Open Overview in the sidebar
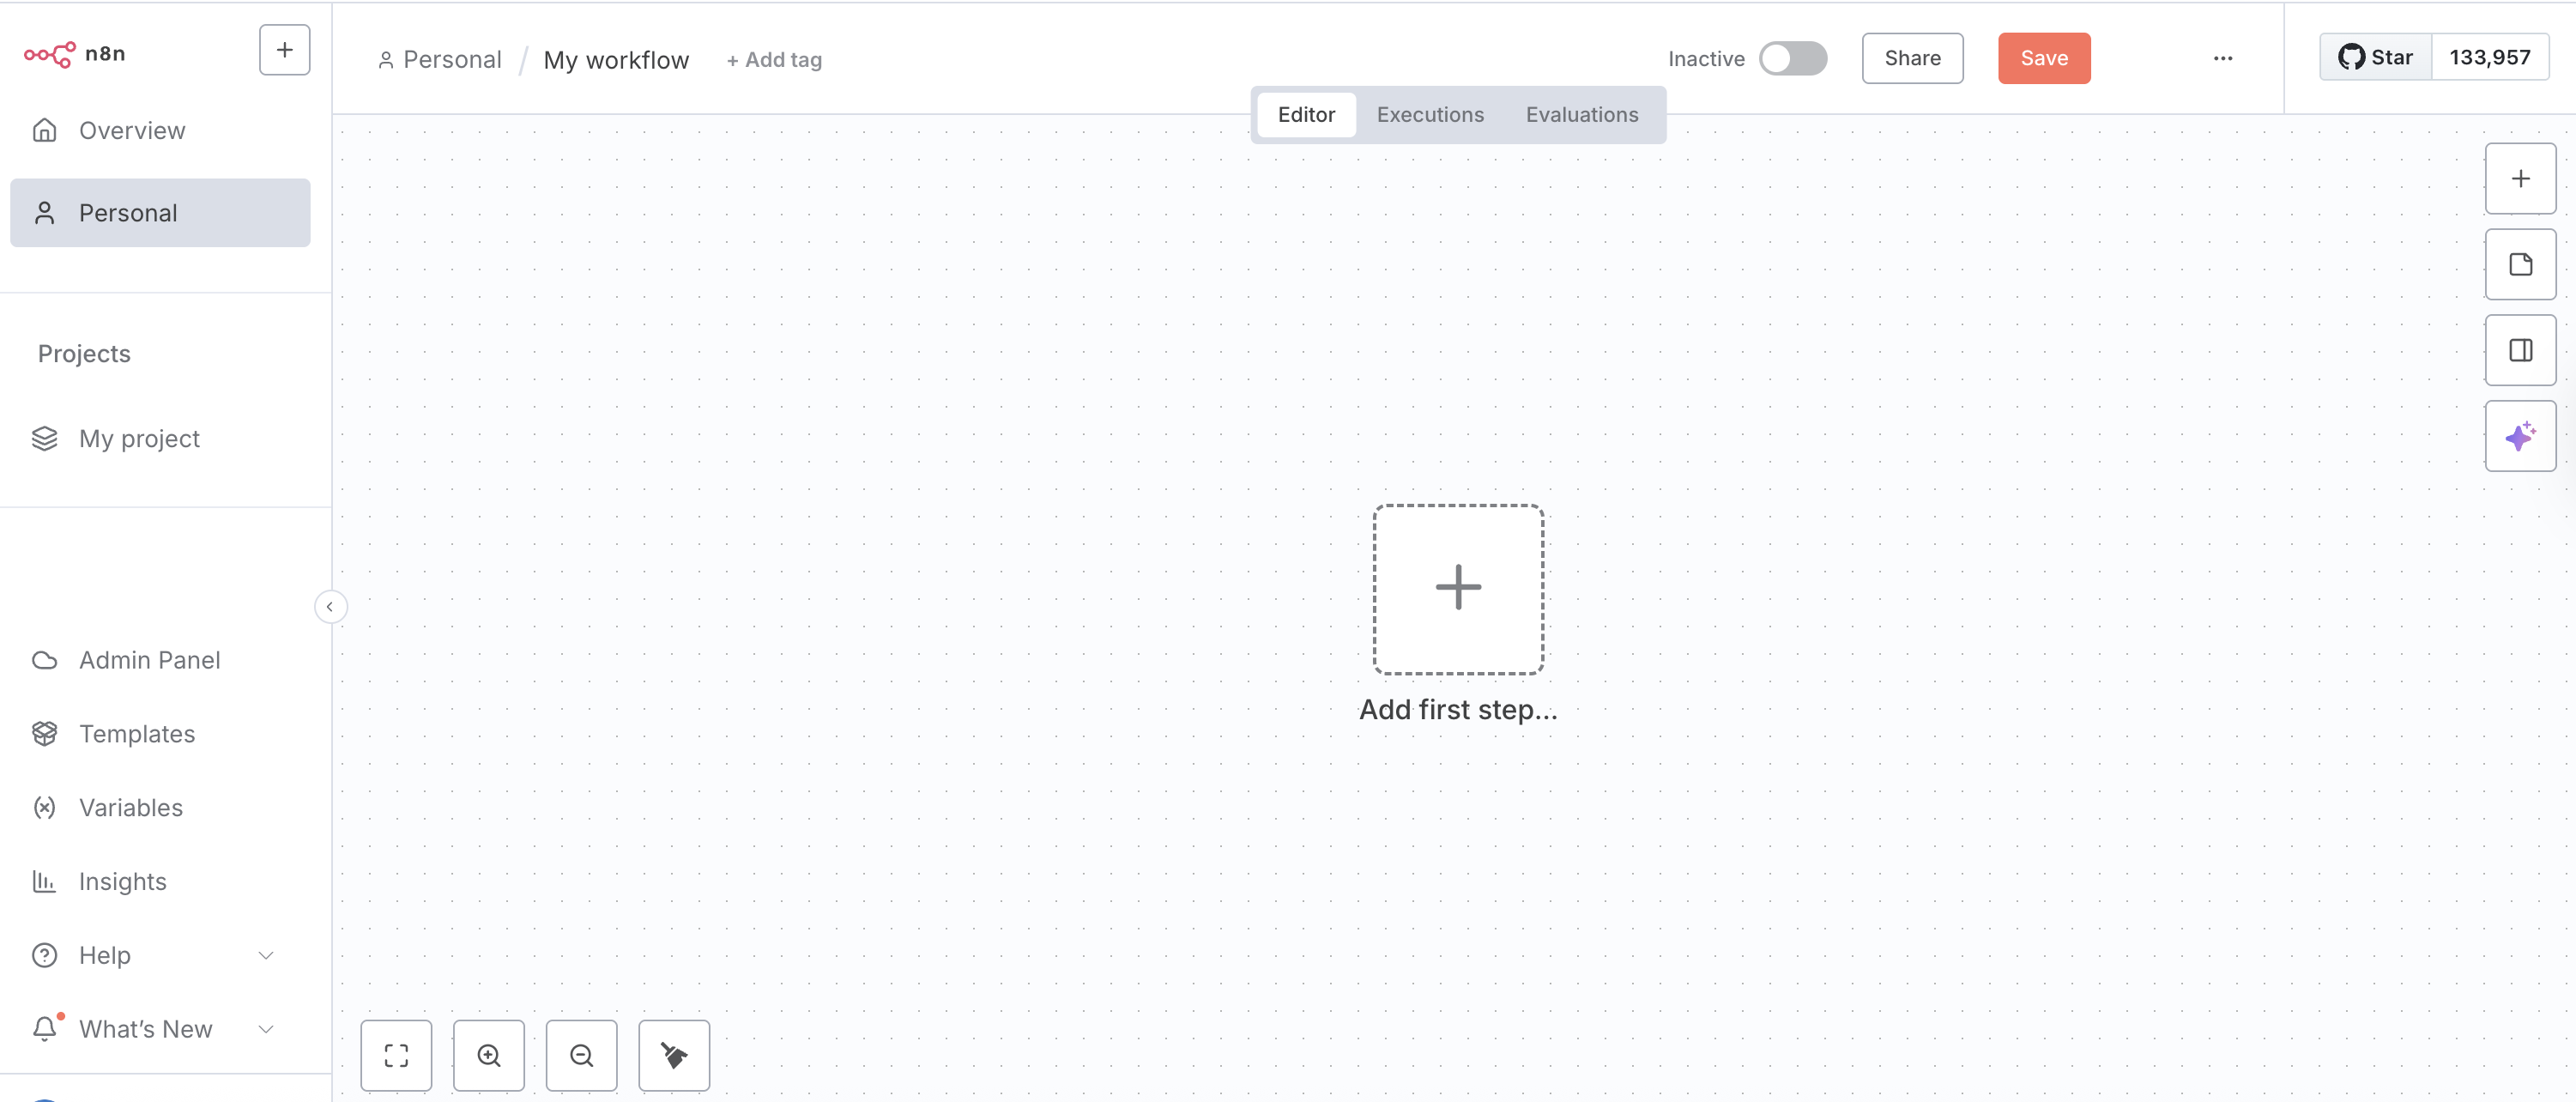Image resolution: width=2576 pixels, height=1102 pixels. [x=160, y=130]
